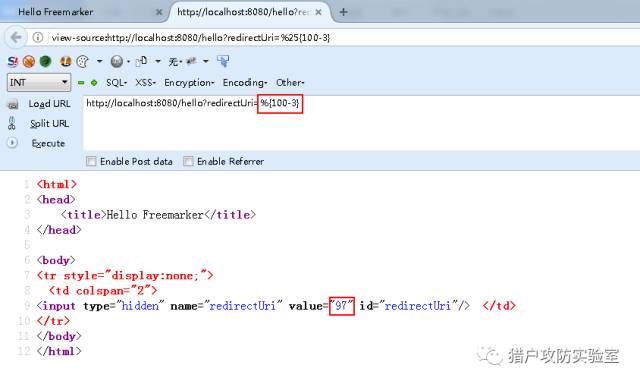Click inside the HackBar URL text area
Screen dimensions: 640x384
(x=361, y=122)
